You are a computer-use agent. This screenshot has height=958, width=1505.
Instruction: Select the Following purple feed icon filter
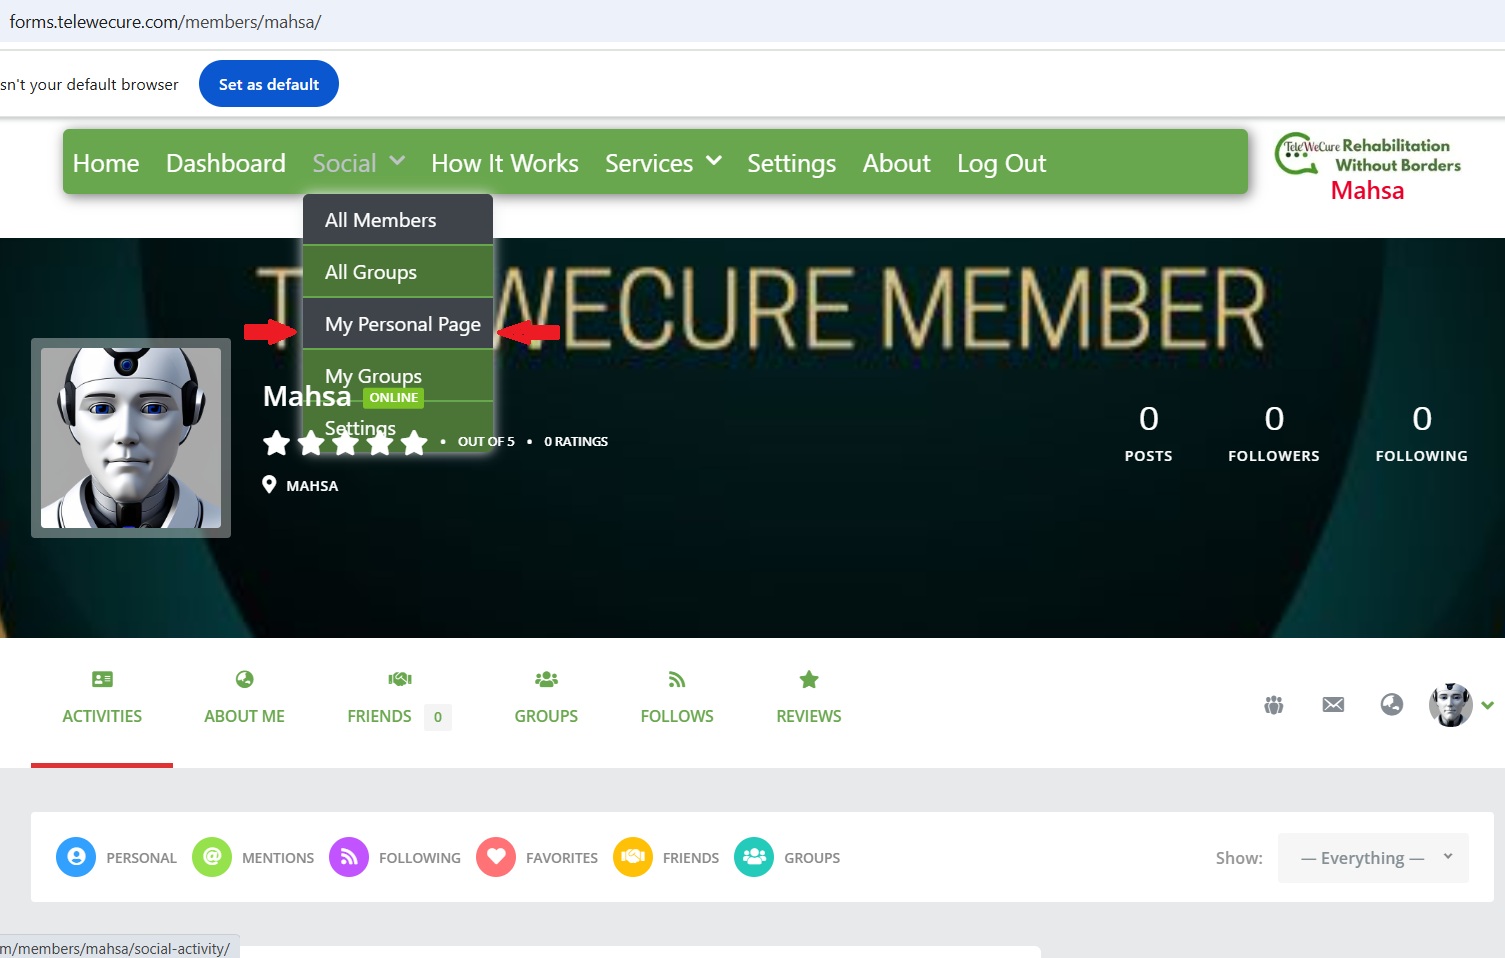click(349, 857)
